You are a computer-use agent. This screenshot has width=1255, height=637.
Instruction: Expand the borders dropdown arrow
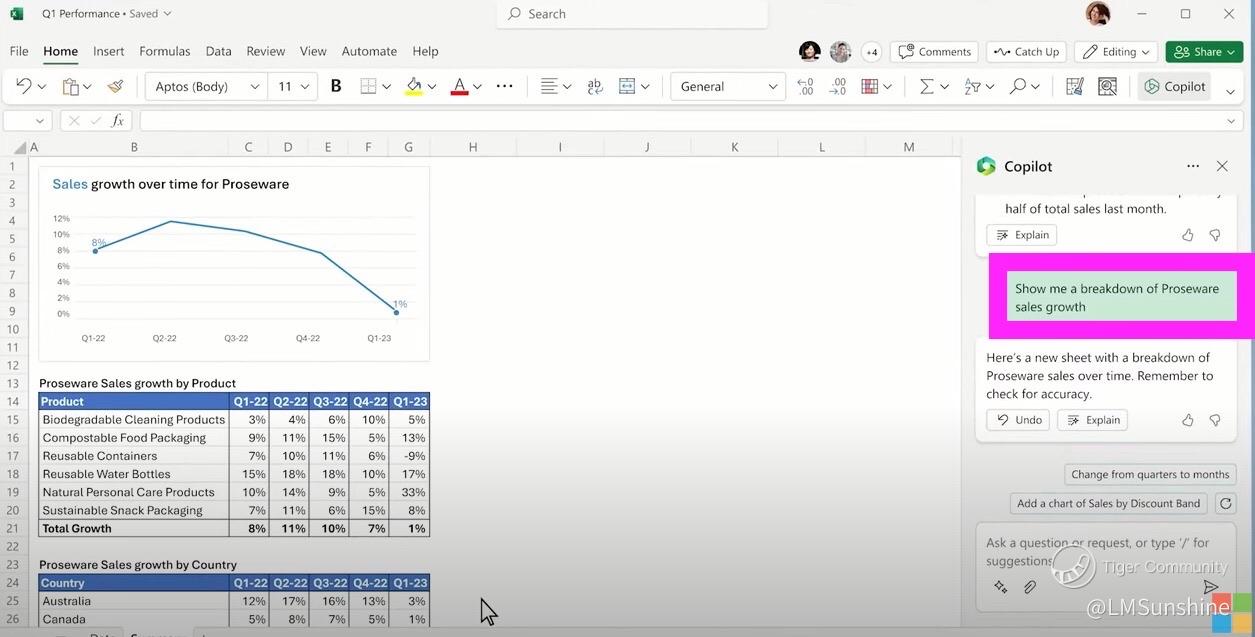386,87
